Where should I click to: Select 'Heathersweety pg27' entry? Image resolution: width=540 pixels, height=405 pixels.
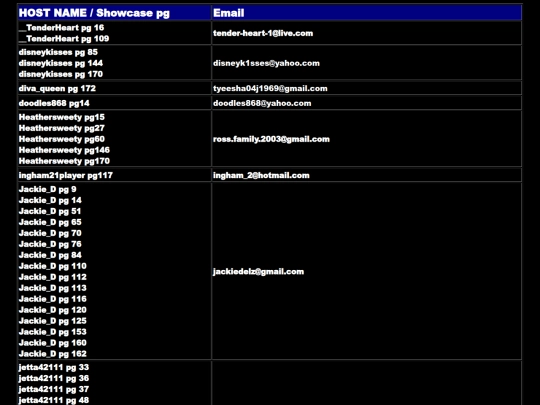coord(62,128)
